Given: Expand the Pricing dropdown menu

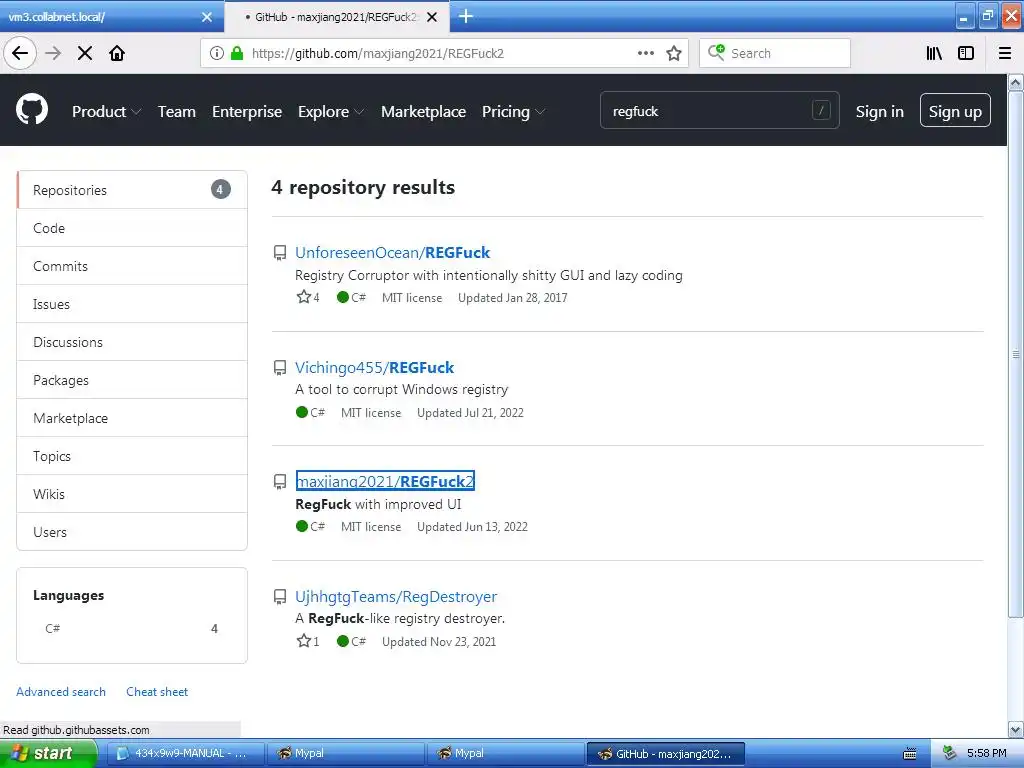Looking at the screenshot, I should coord(513,112).
